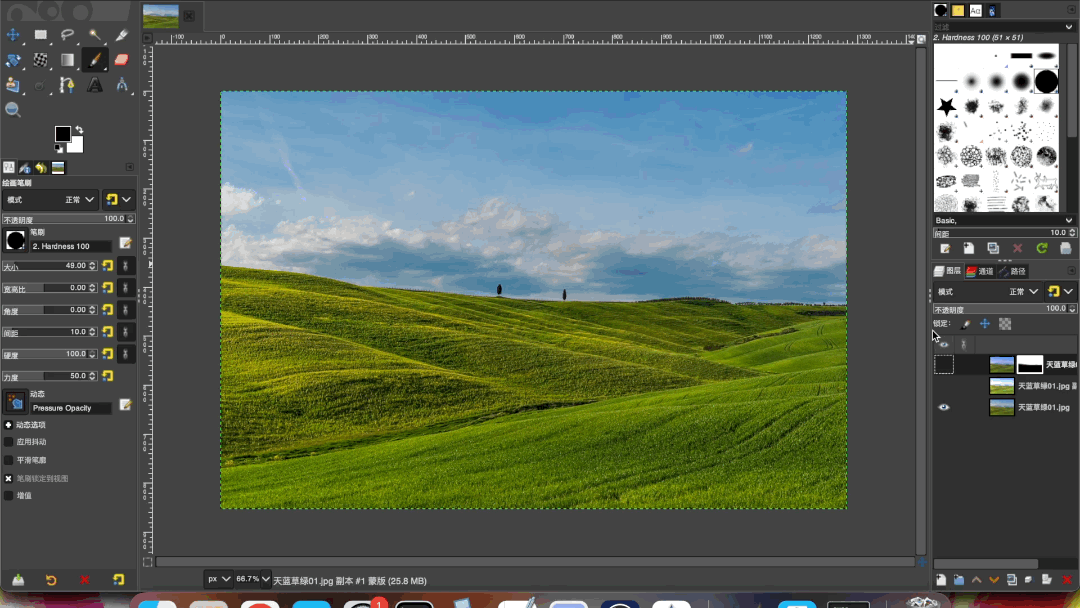Select the Eraser tool

coord(122,60)
